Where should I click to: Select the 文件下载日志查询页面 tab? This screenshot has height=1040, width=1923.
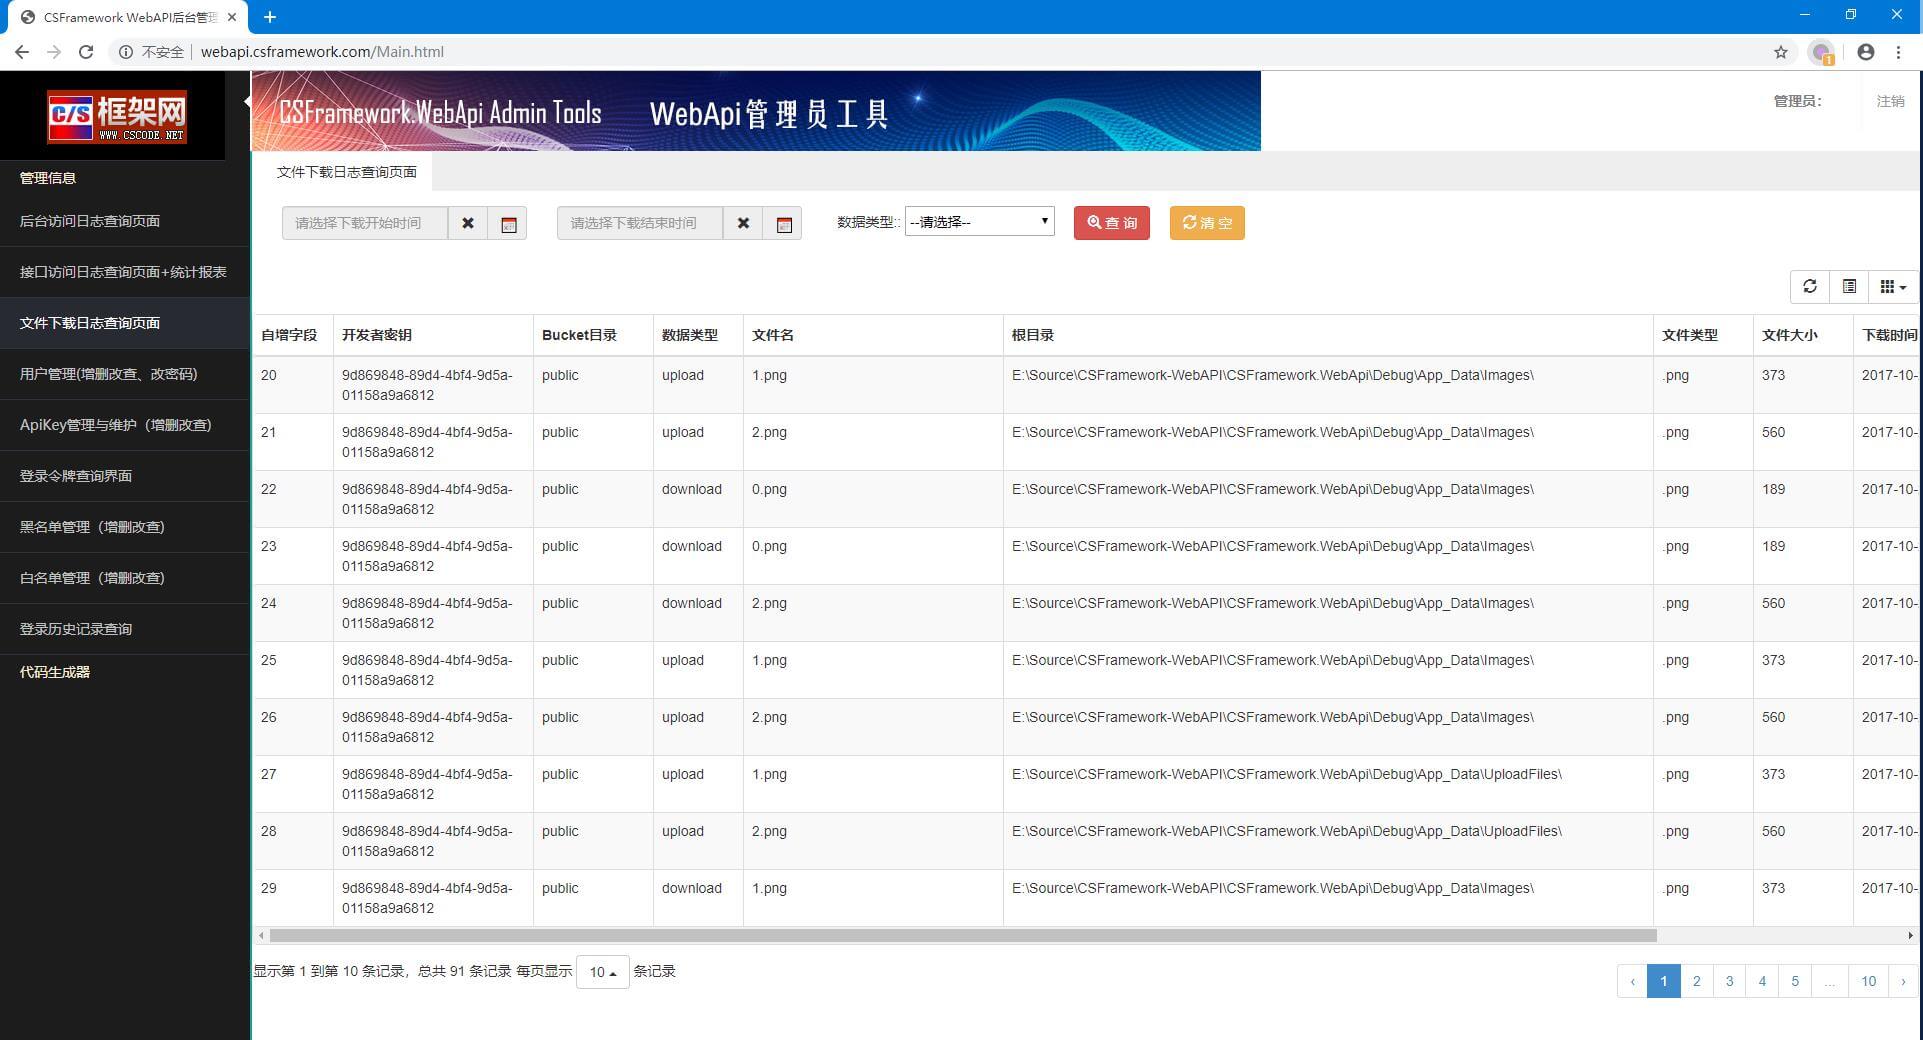click(x=346, y=172)
